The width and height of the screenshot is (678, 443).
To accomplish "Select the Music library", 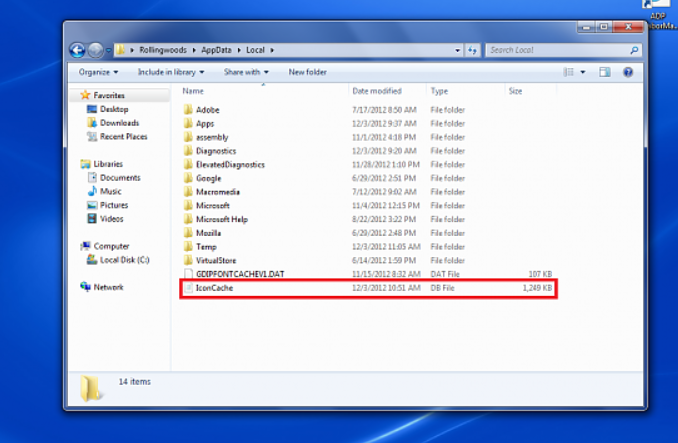I will pyautogui.click(x=110, y=191).
